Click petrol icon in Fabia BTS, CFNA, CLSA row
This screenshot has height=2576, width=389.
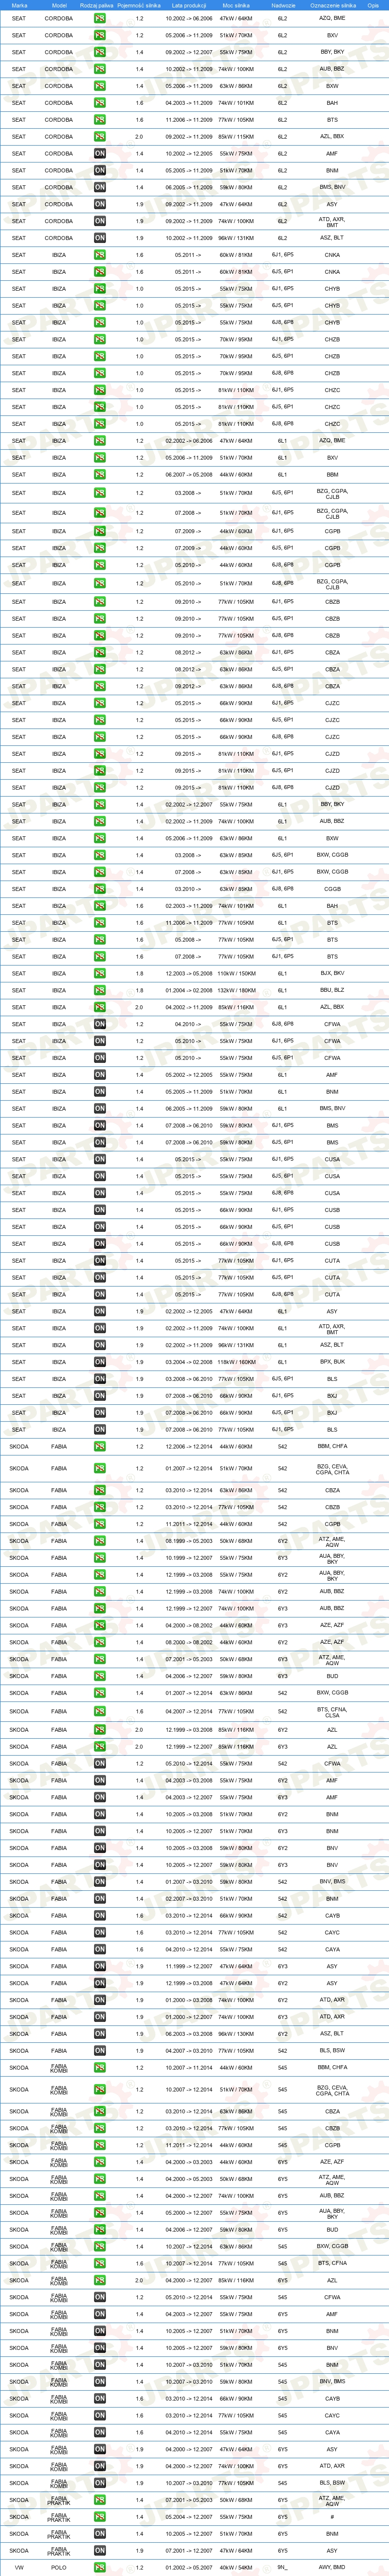tap(100, 1712)
